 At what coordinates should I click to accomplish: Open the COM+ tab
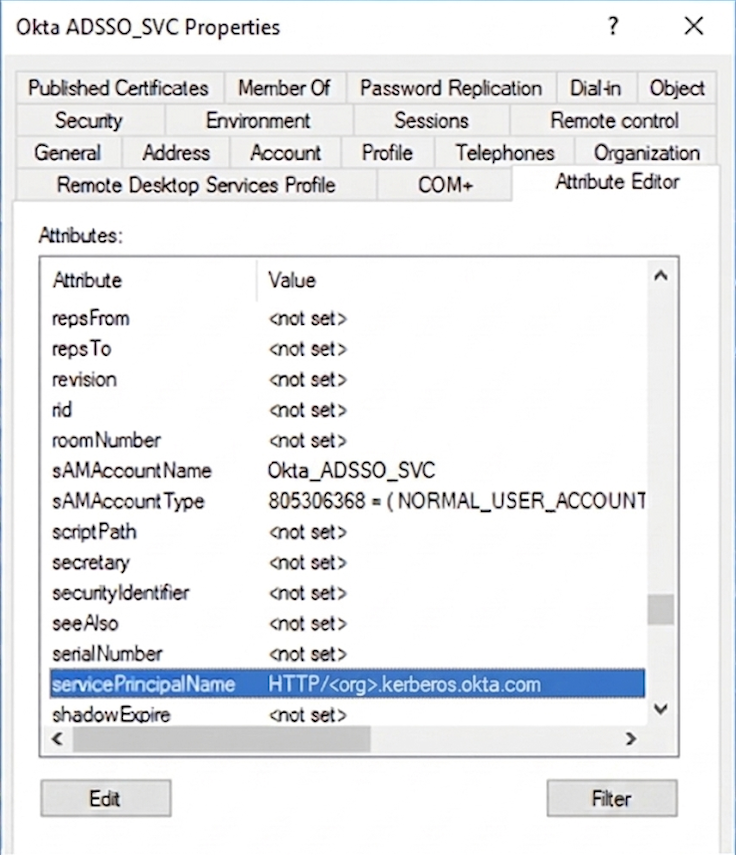pyautogui.click(x=445, y=185)
